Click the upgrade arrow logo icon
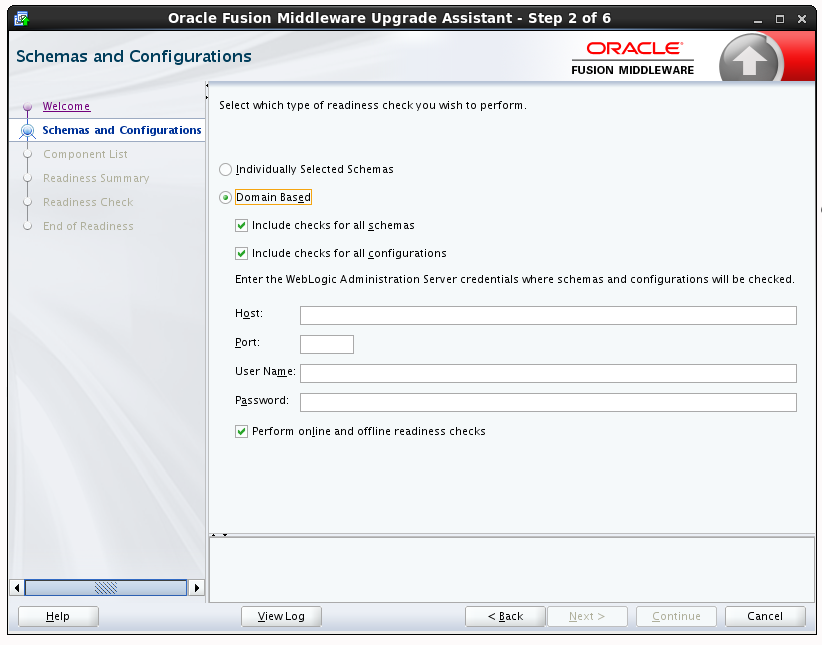 coord(751,59)
